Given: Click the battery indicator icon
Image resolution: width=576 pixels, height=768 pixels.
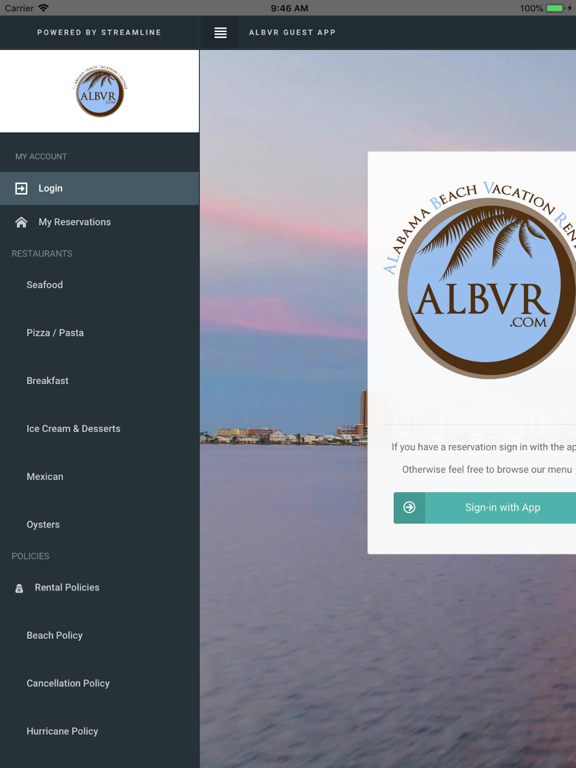Looking at the screenshot, I should click(555, 8).
